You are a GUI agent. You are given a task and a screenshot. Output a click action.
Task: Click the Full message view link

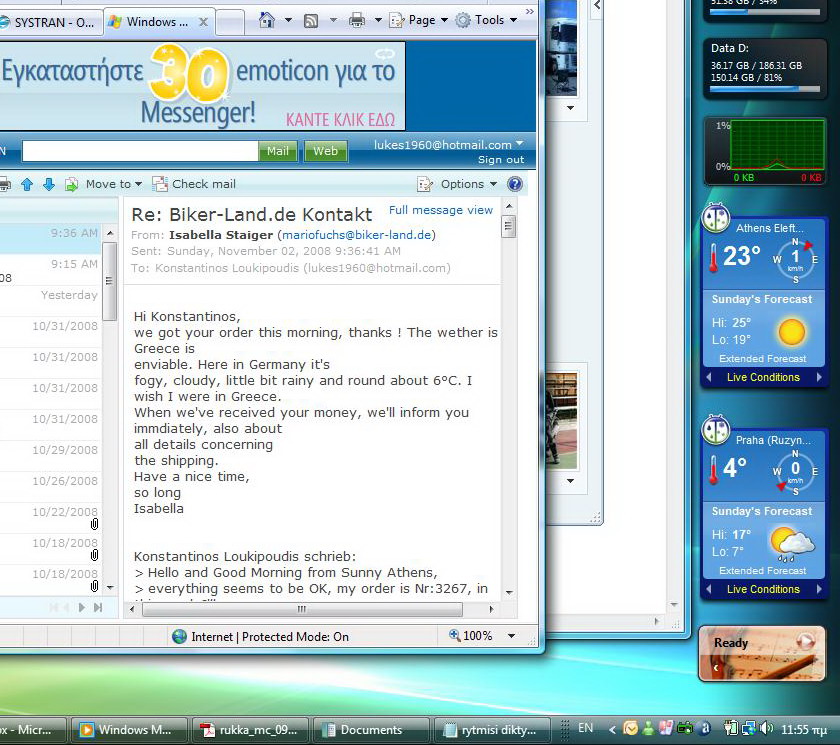[x=440, y=210]
